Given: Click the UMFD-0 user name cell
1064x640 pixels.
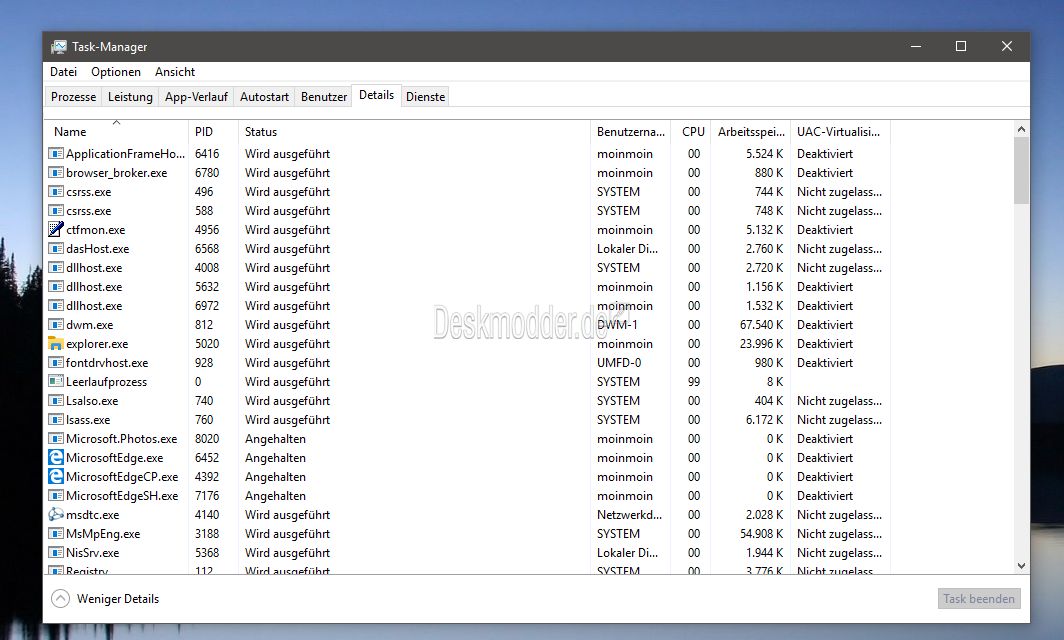Looking at the screenshot, I should pyautogui.click(x=619, y=362).
